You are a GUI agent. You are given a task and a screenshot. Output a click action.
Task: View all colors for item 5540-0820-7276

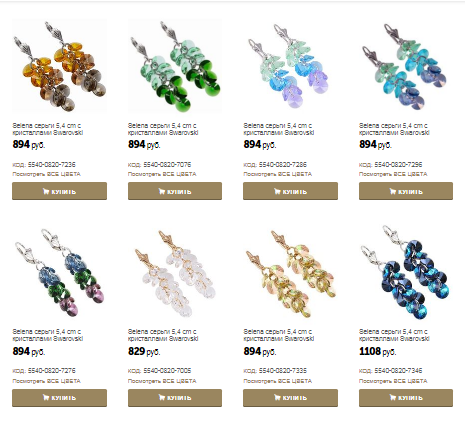click(x=46, y=381)
